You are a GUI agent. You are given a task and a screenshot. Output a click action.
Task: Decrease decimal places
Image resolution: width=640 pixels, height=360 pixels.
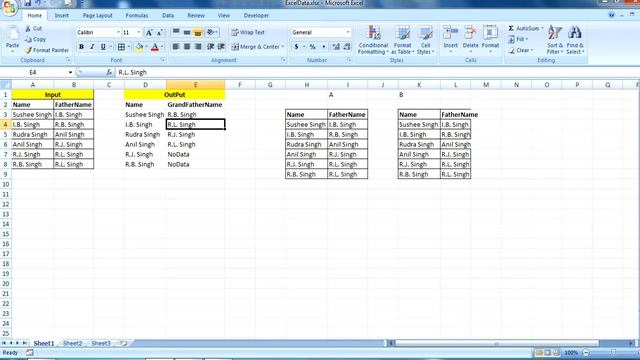pyautogui.click(x=347, y=47)
